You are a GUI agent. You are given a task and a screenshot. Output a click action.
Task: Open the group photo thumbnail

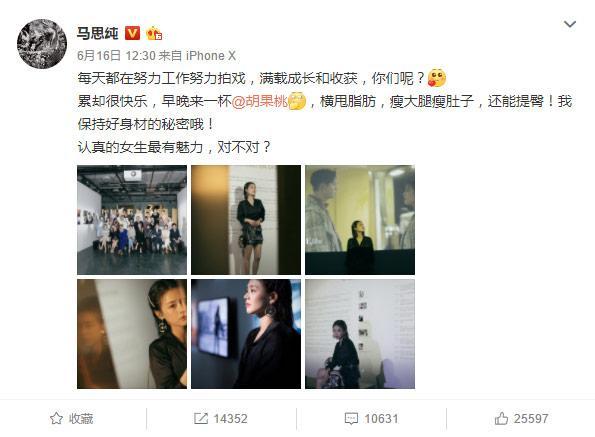tap(132, 220)
